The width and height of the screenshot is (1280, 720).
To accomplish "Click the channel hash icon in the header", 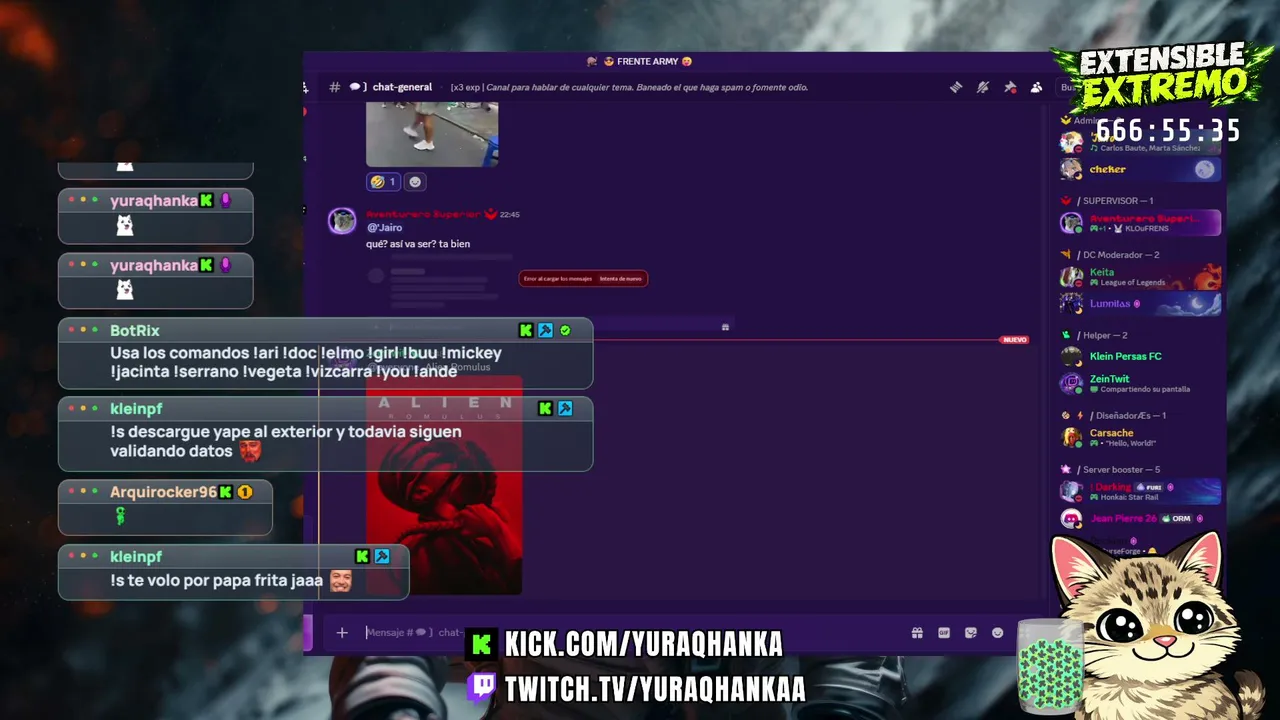I will pos(334,87).
